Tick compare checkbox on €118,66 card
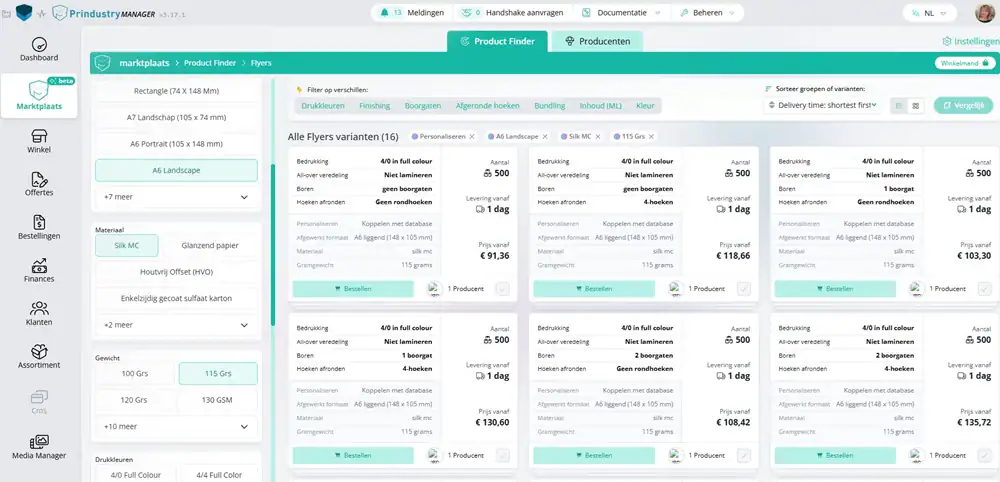Image resolution: width=1000 pixels, height=482 pixels. pos(744,289)
